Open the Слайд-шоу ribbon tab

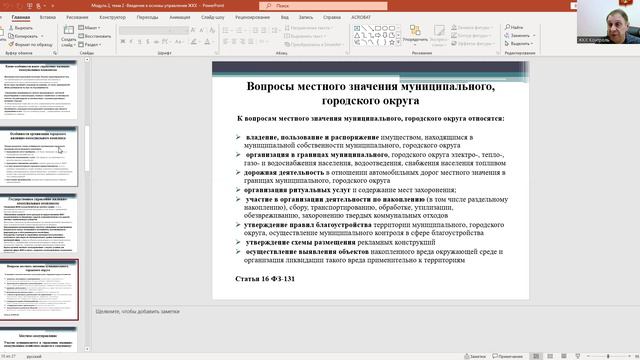[213, 18]
